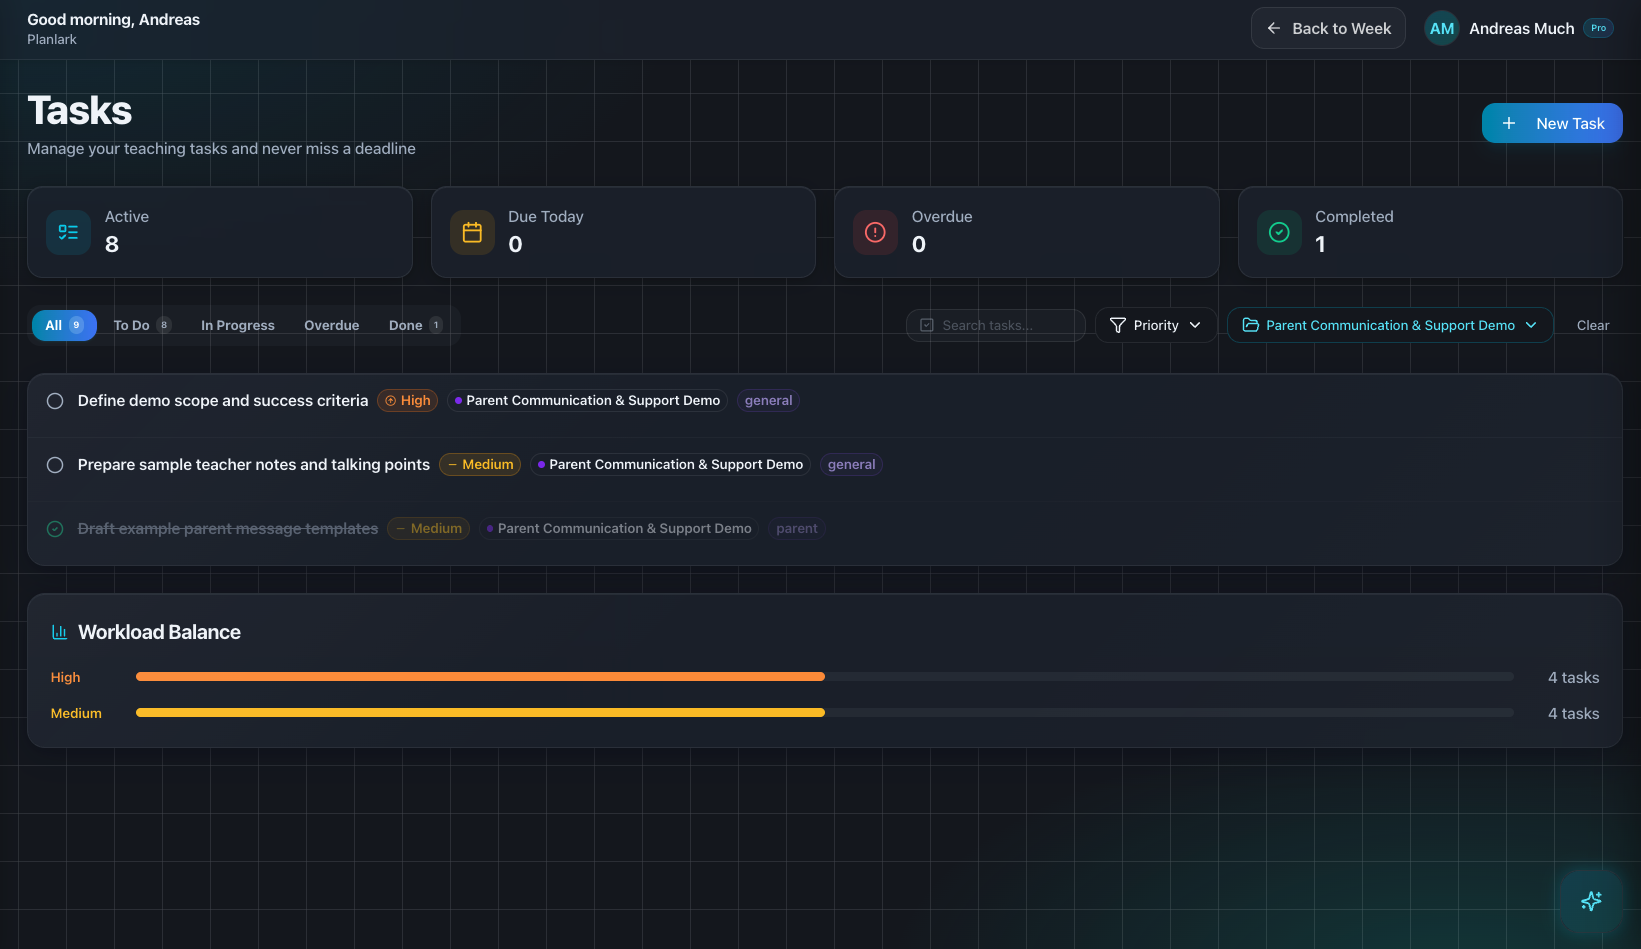The height and width of the screenshot is (949, 1641).
Task: Open the Priority filter dropdown
Action: [x=1155, y=325]
